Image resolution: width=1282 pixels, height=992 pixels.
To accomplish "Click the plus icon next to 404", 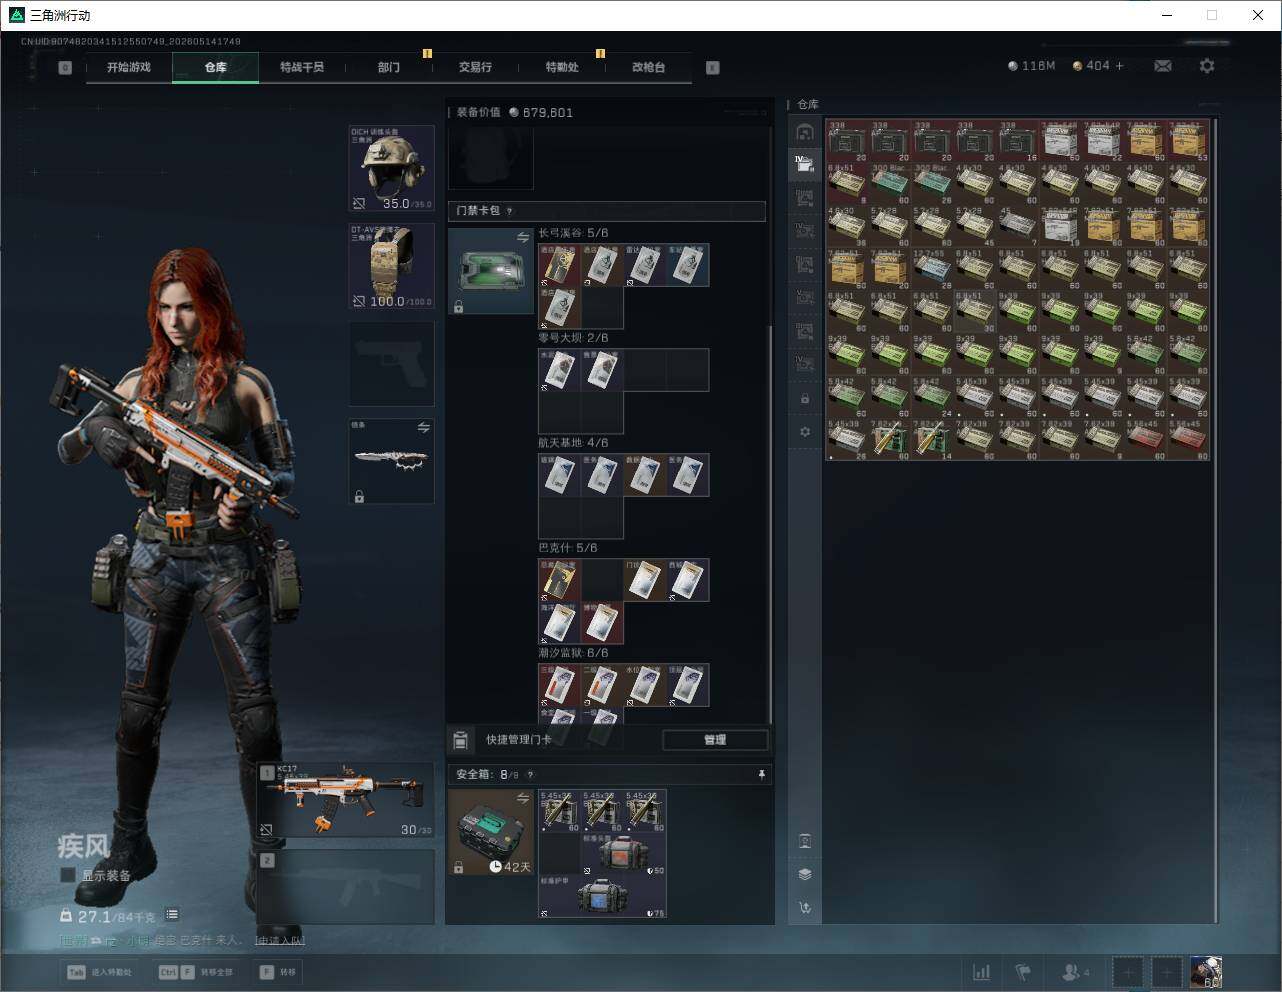I will click(x=1120, y=66).
